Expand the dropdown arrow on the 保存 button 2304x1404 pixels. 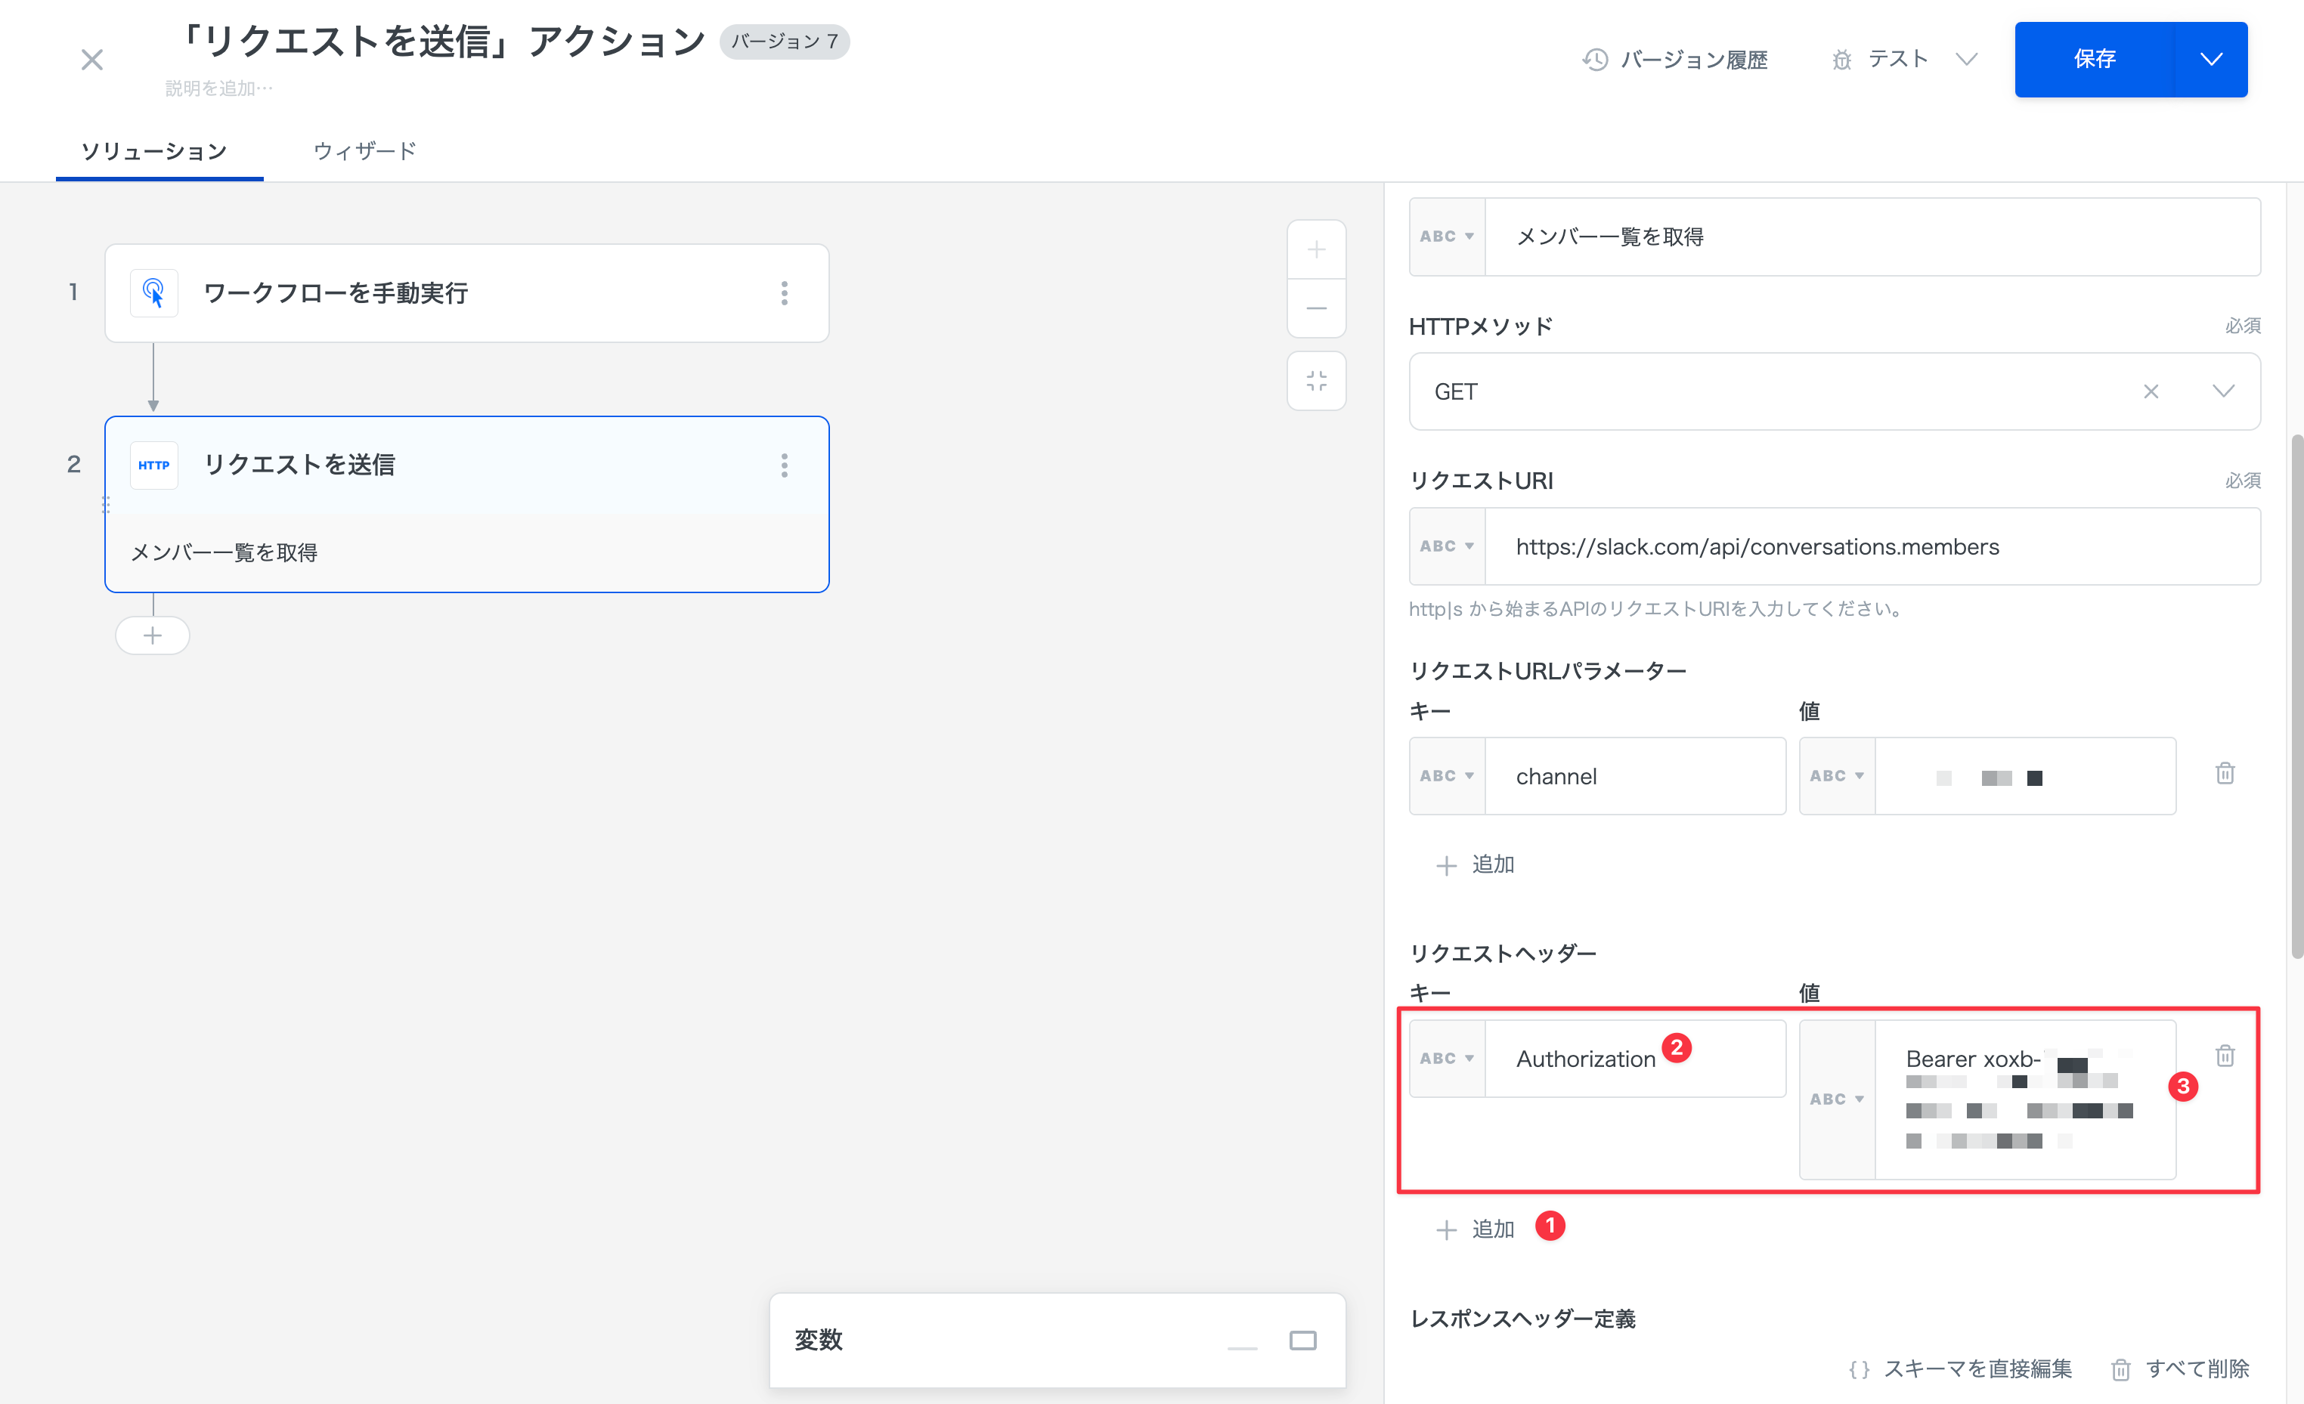[2211, 59]
